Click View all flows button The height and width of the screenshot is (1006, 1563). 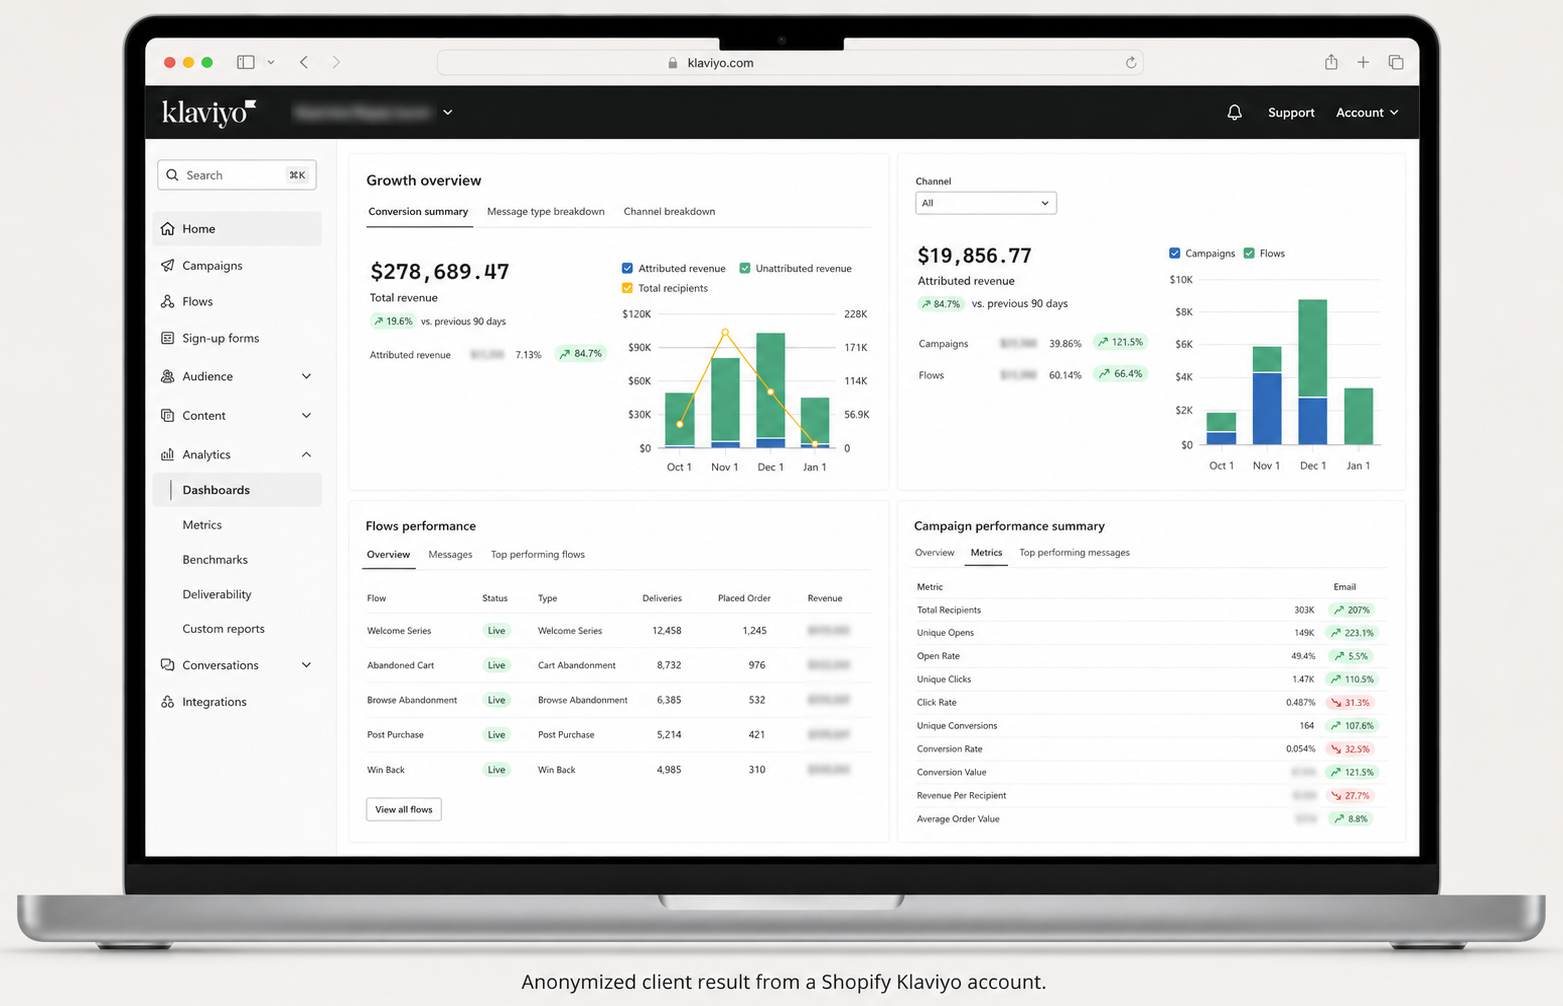[x=404, y=809]
